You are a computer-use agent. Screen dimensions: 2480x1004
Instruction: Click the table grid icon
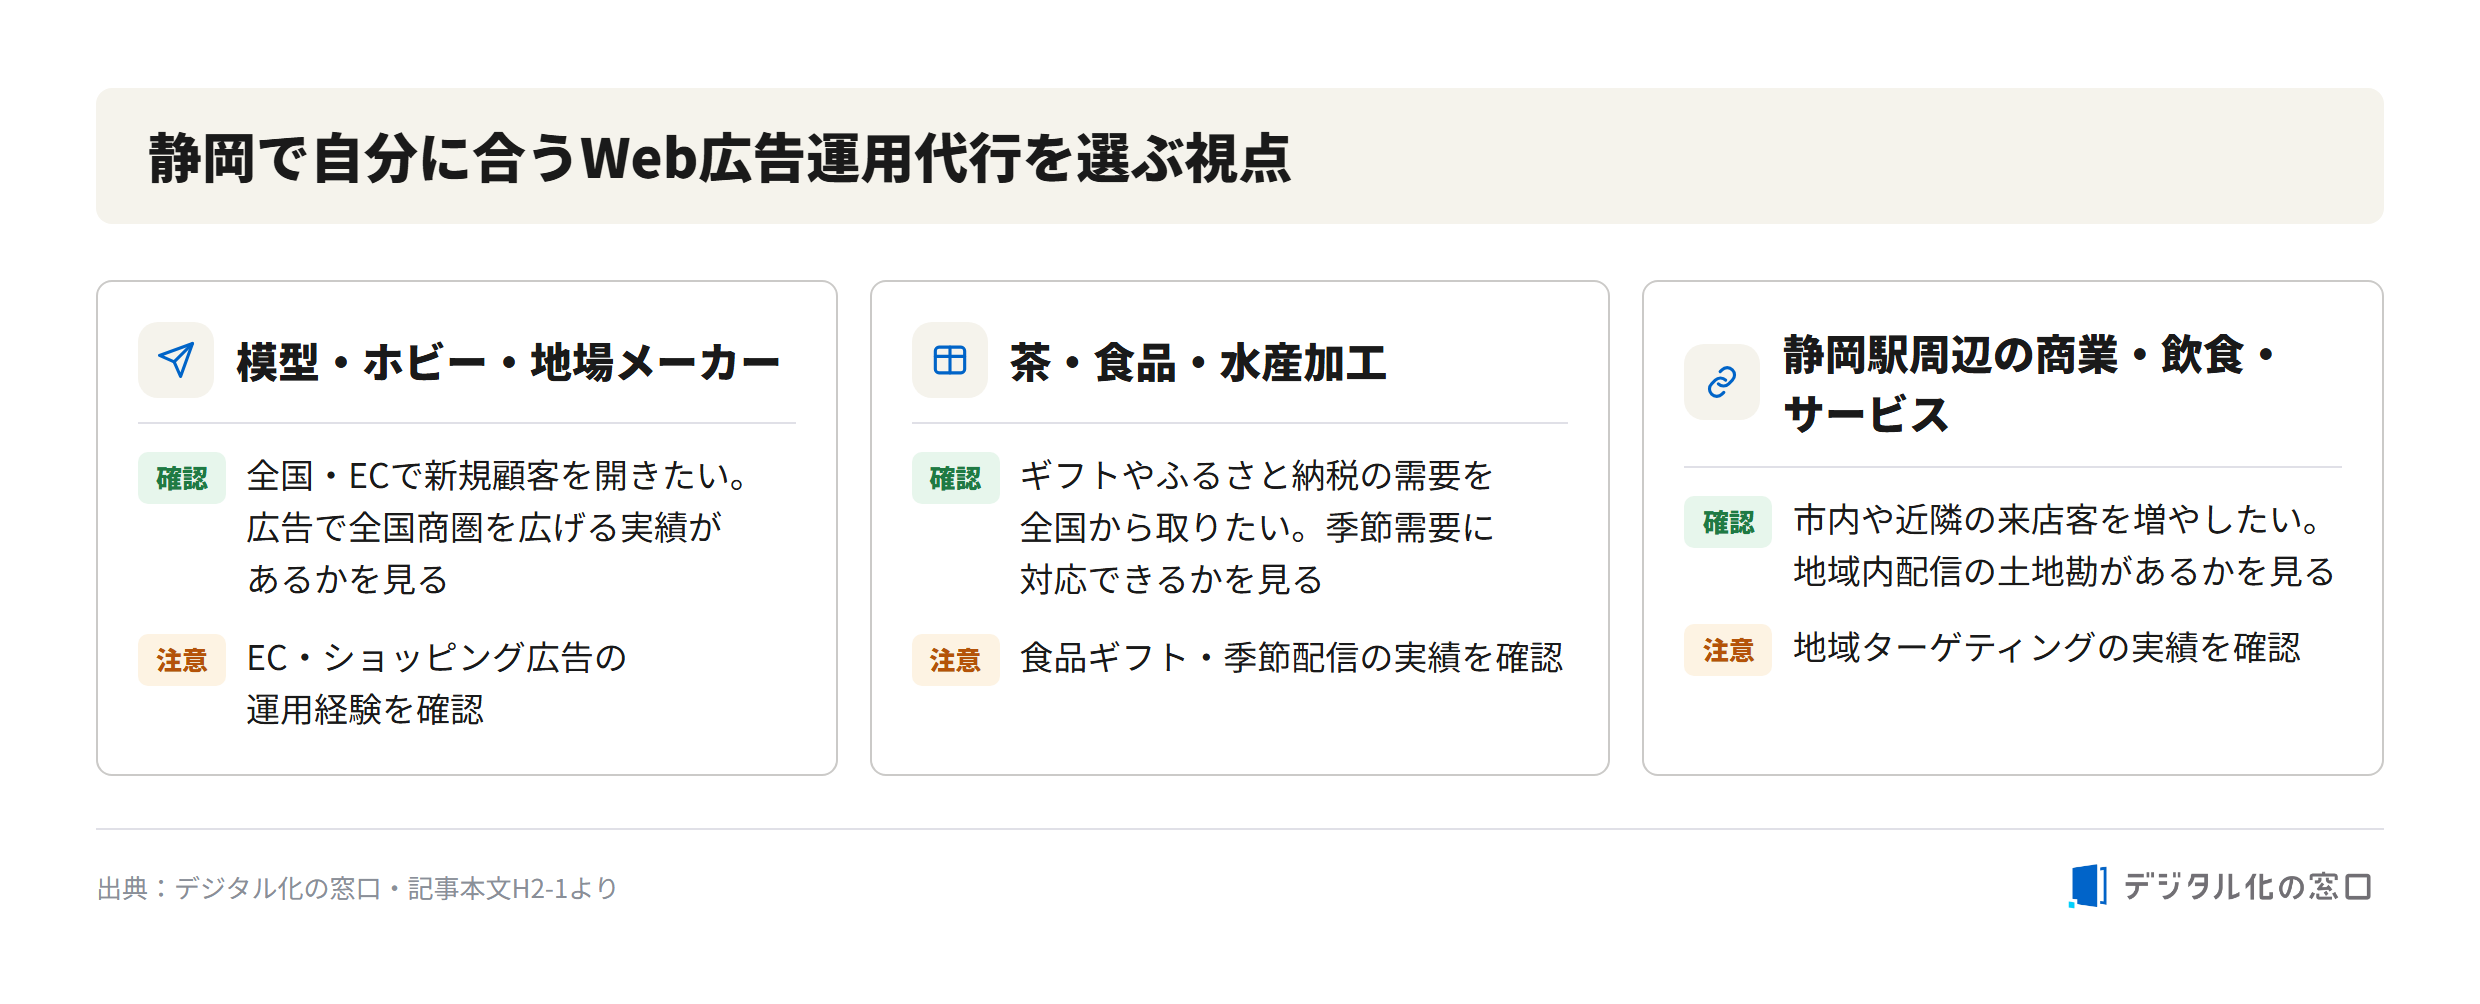[949, 360]
